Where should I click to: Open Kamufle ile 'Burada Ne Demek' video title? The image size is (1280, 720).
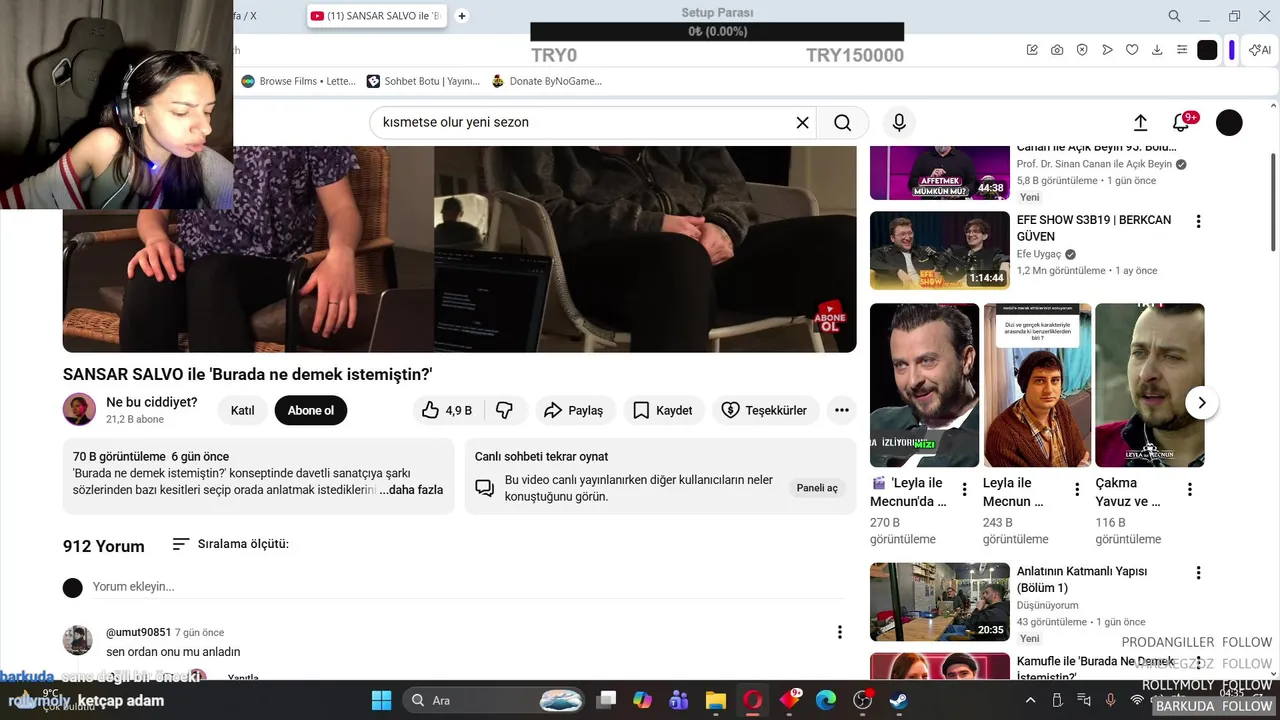click(x=1096, y=669)
